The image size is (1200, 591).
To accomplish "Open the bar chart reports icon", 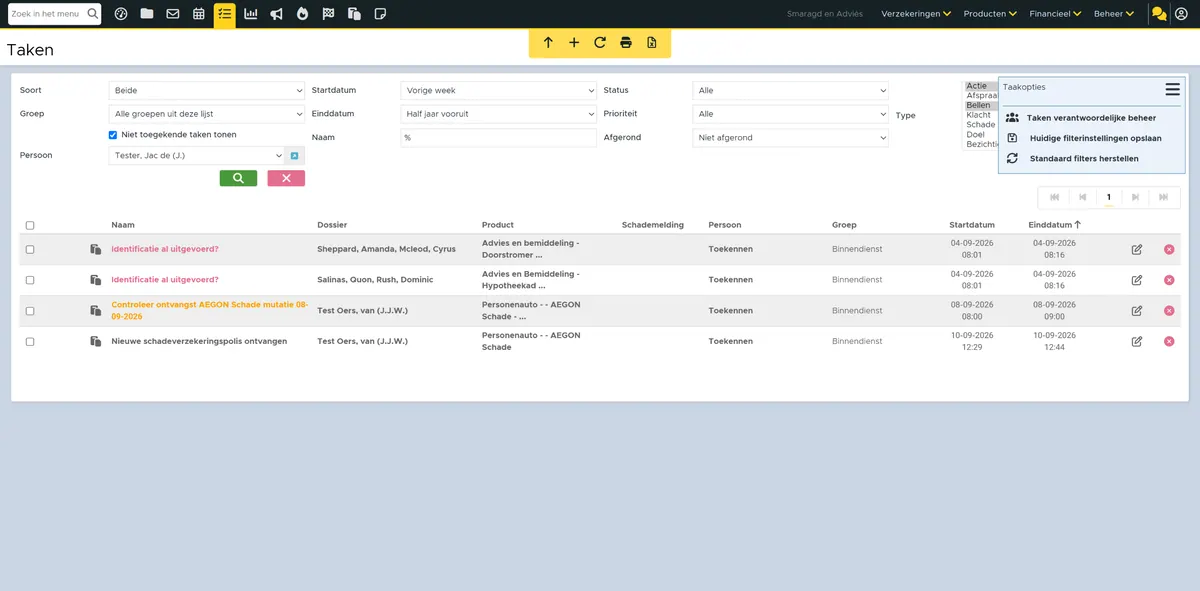I will click(x=250, y=14).
